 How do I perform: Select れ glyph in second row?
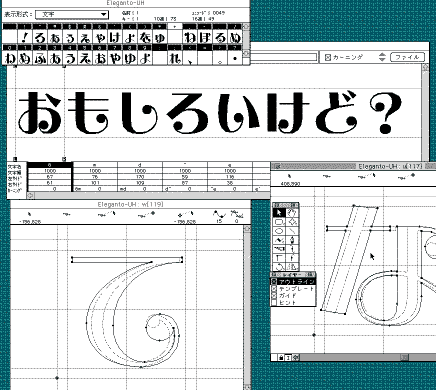tap(174, 58)
